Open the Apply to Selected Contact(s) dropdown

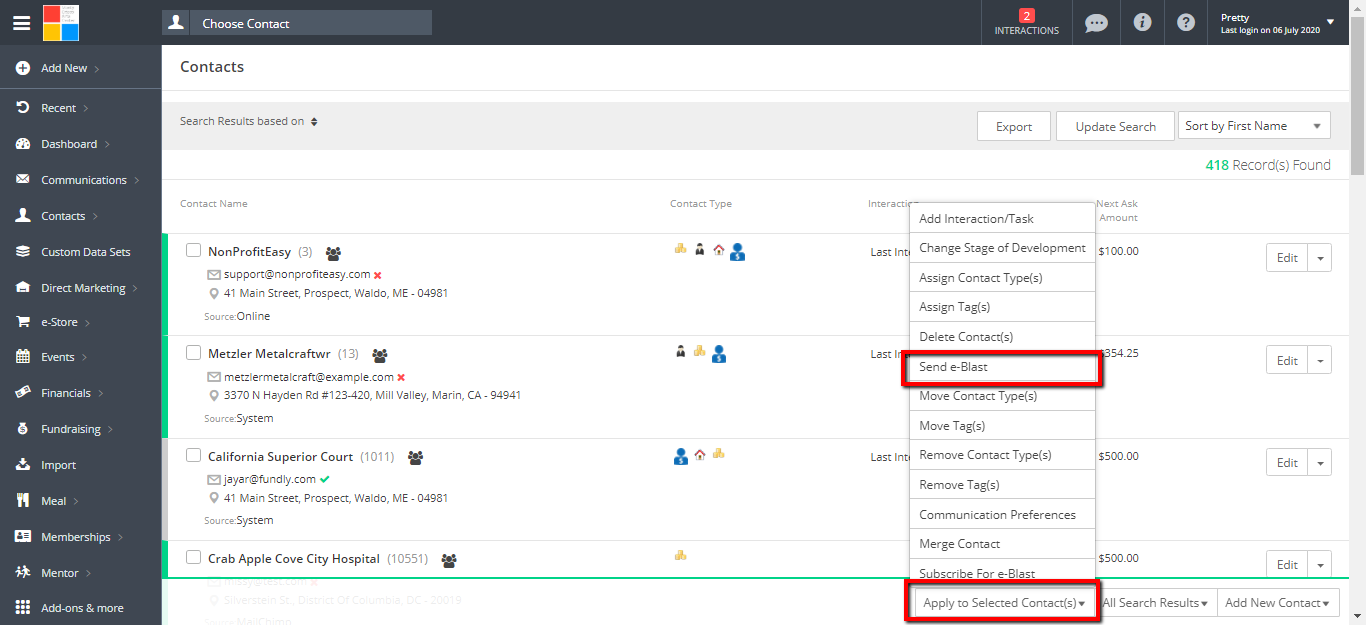(x=1004, y=603)
